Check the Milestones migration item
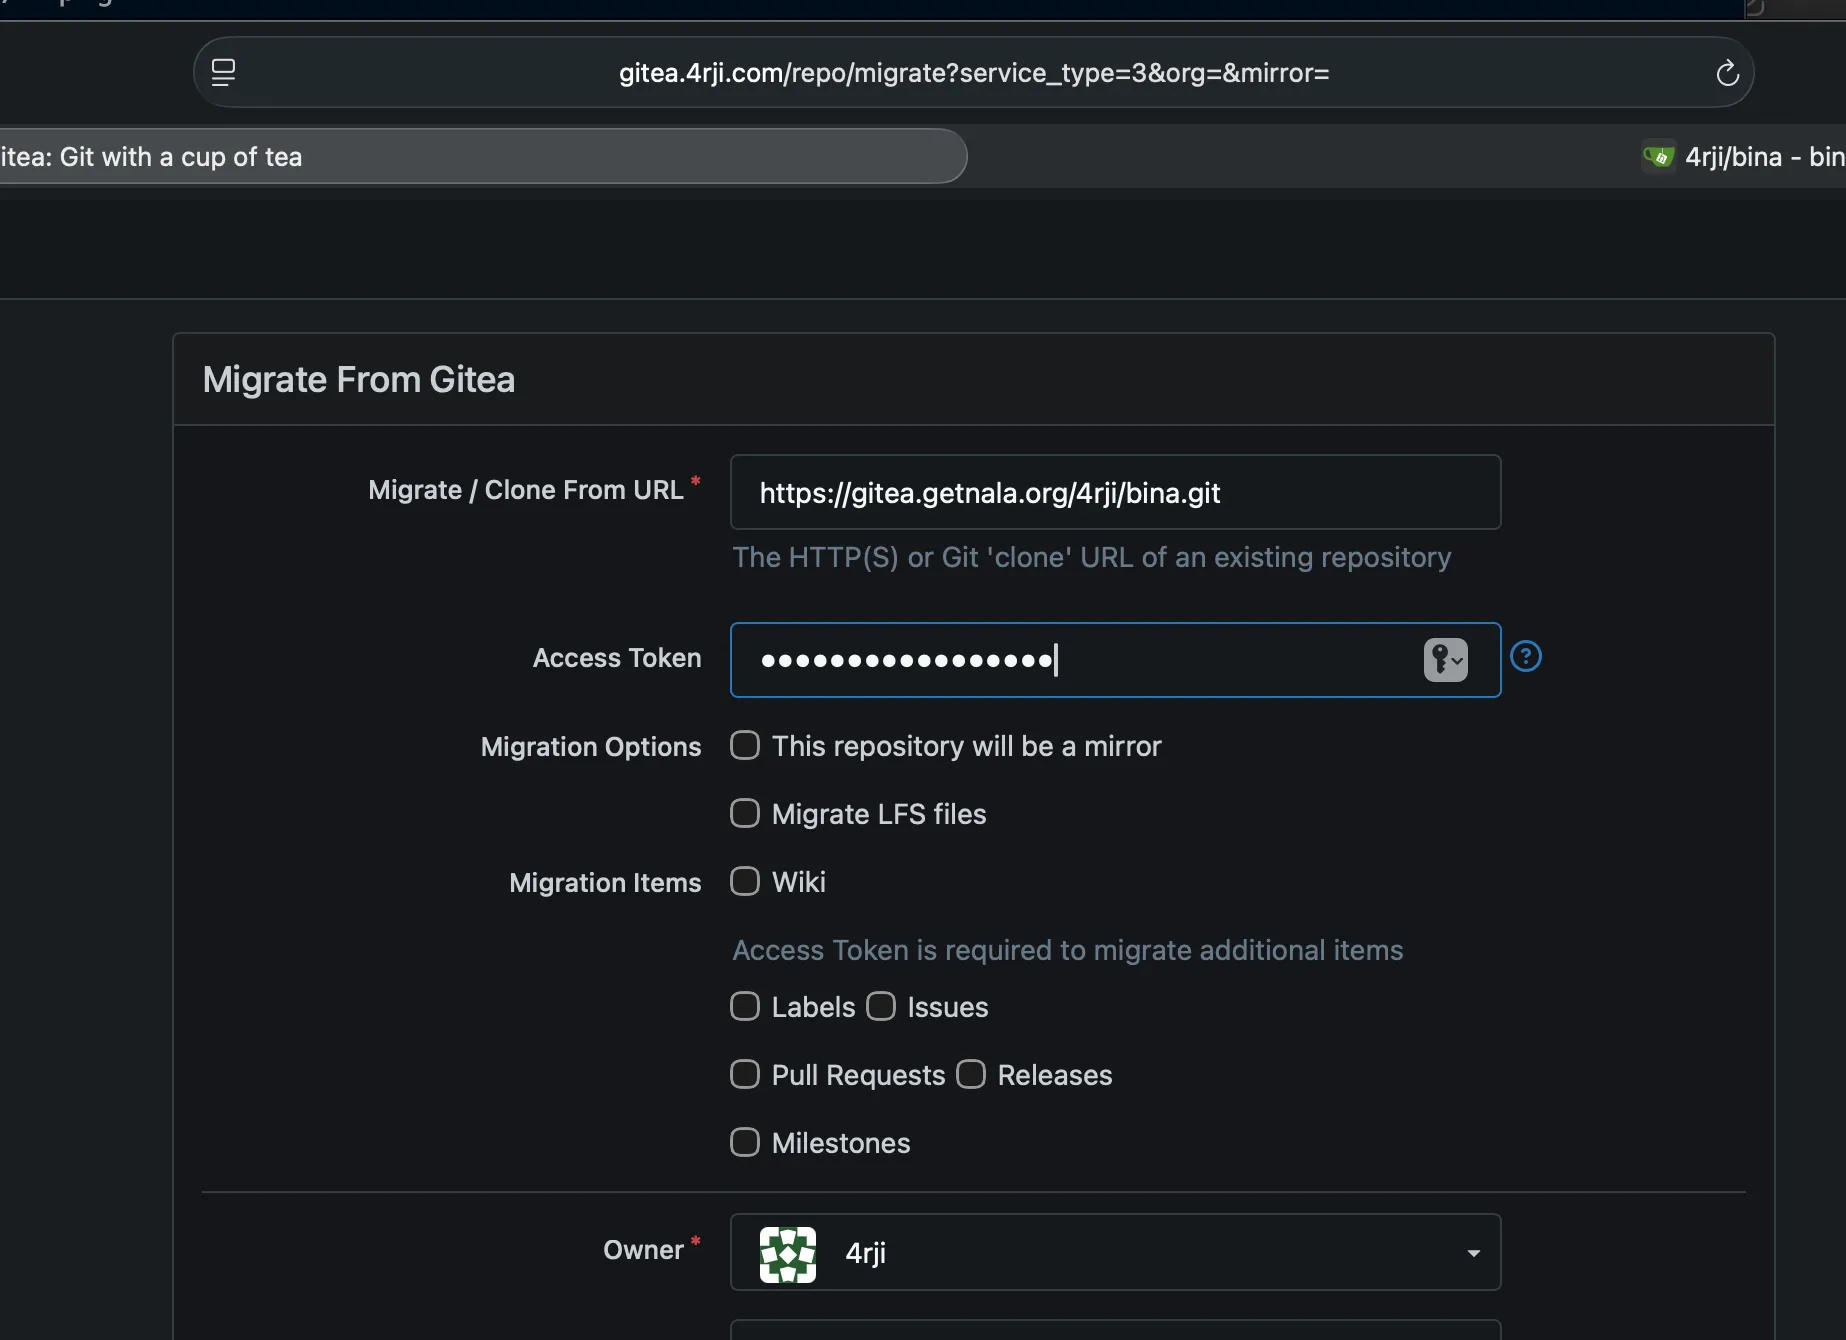 745,1142
